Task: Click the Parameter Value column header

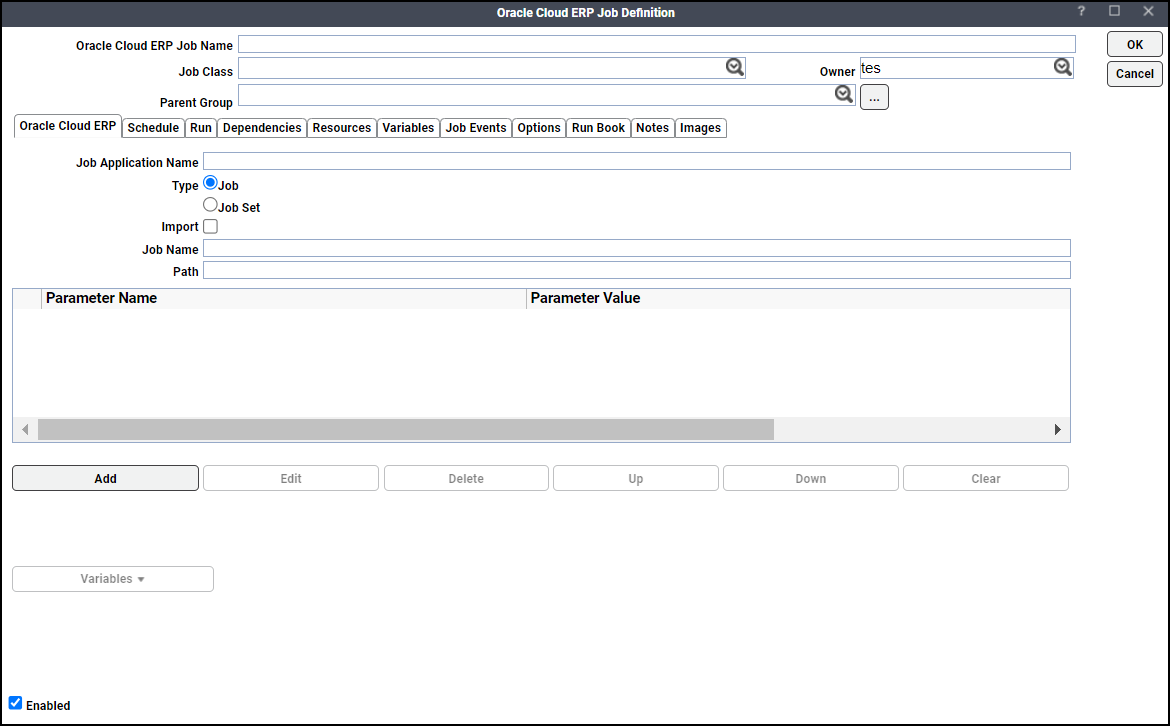Action: [x=798, y=298]
